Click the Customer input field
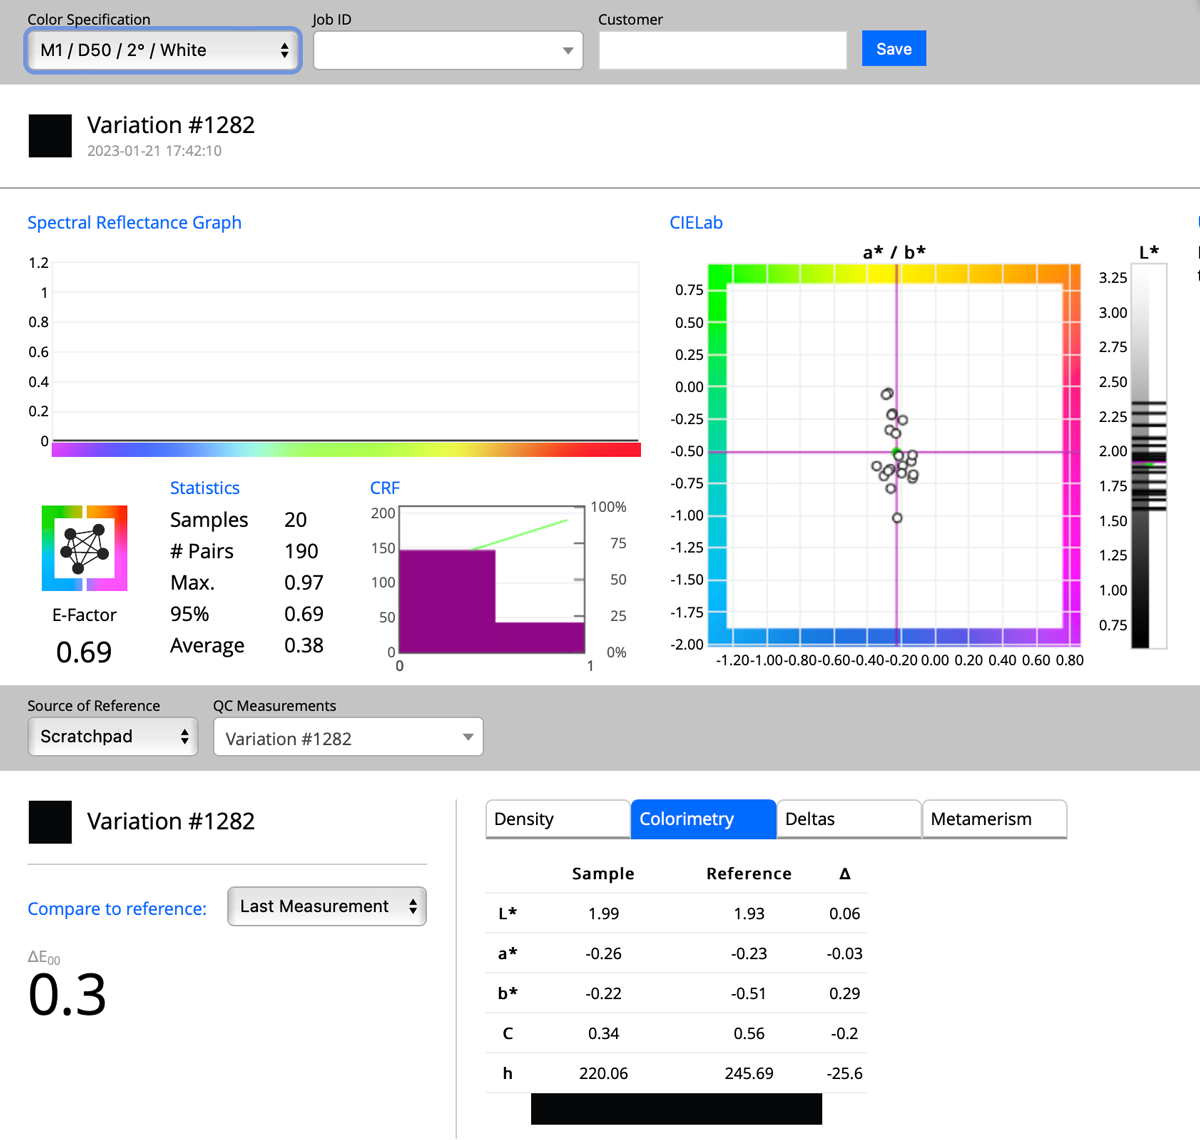 click(722, 50)
